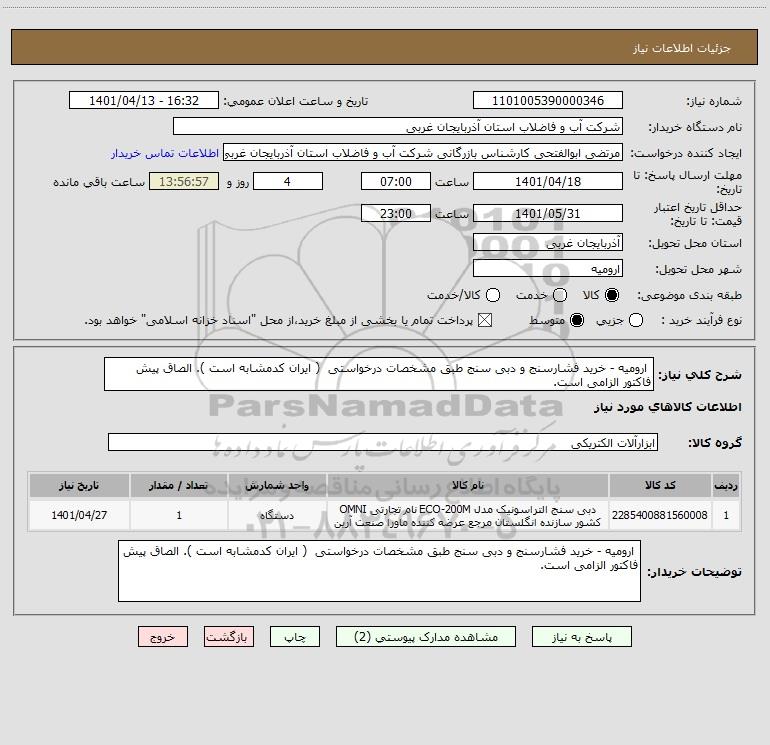This screenshot has height=745, width=770.
Task: Click the نام کالا column header
Action: click(468, 485)
